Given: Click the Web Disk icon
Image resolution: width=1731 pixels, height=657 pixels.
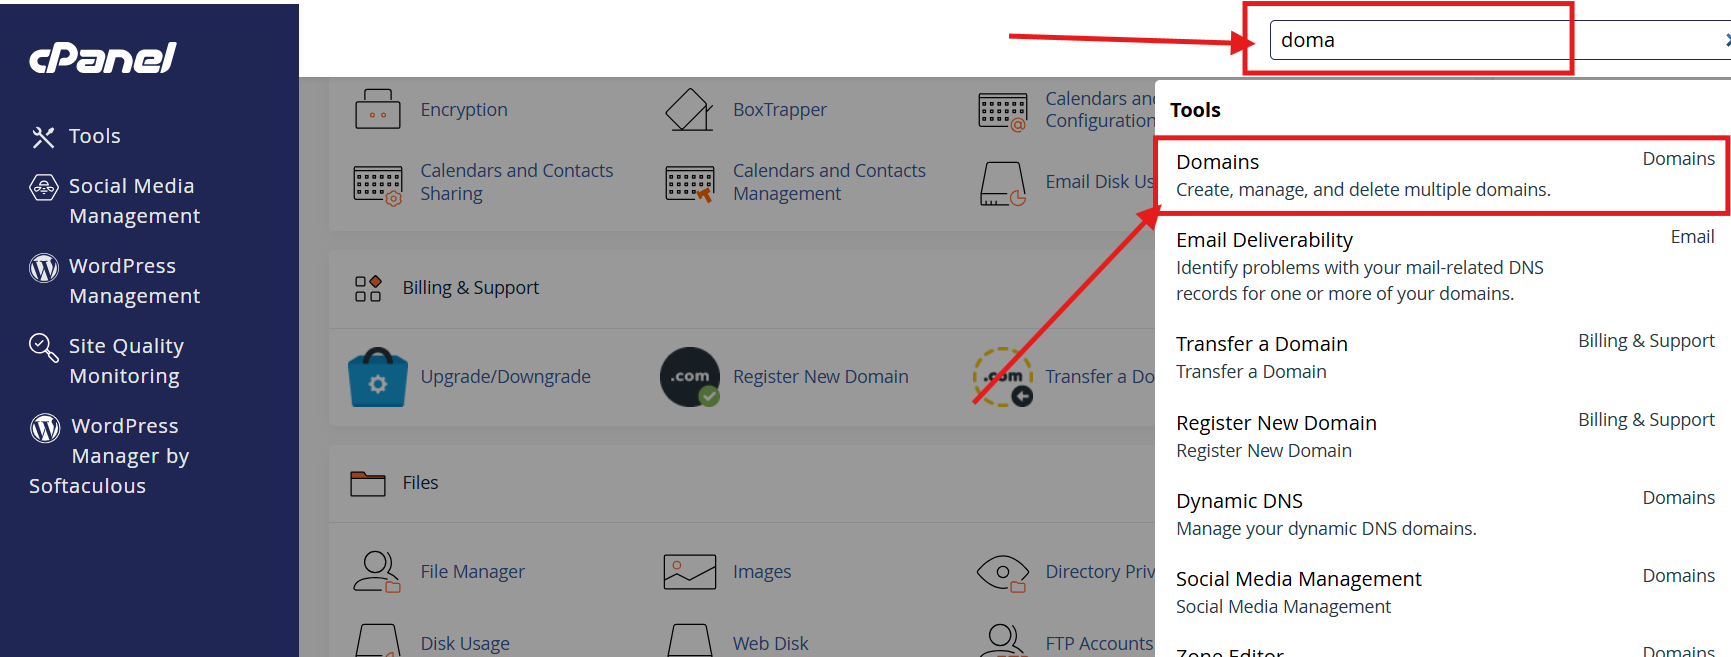Looking at the screenshot, I should pyautogui.click(x=690, y=641).
